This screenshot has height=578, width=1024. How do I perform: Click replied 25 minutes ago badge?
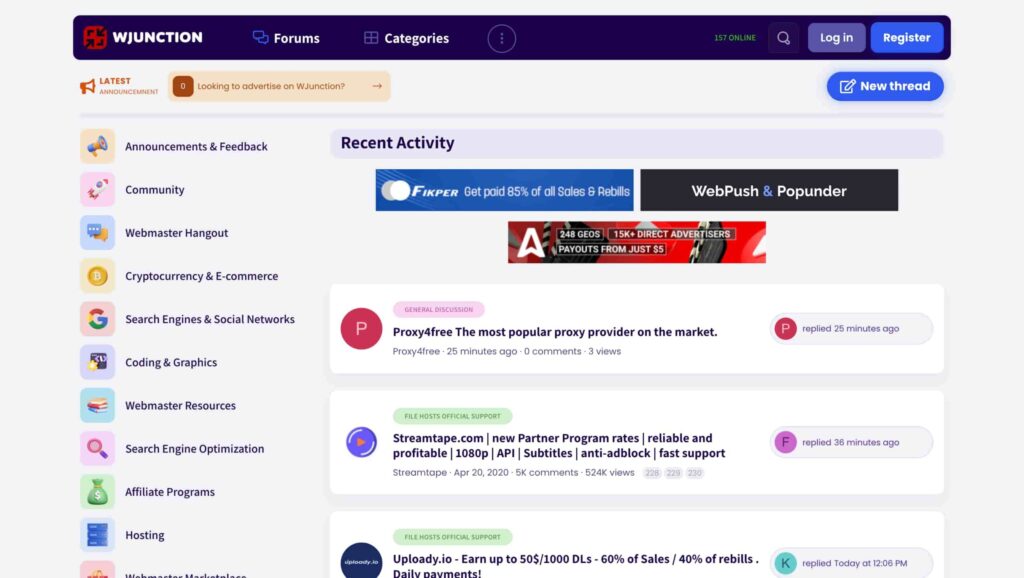(x=851, y=329)
